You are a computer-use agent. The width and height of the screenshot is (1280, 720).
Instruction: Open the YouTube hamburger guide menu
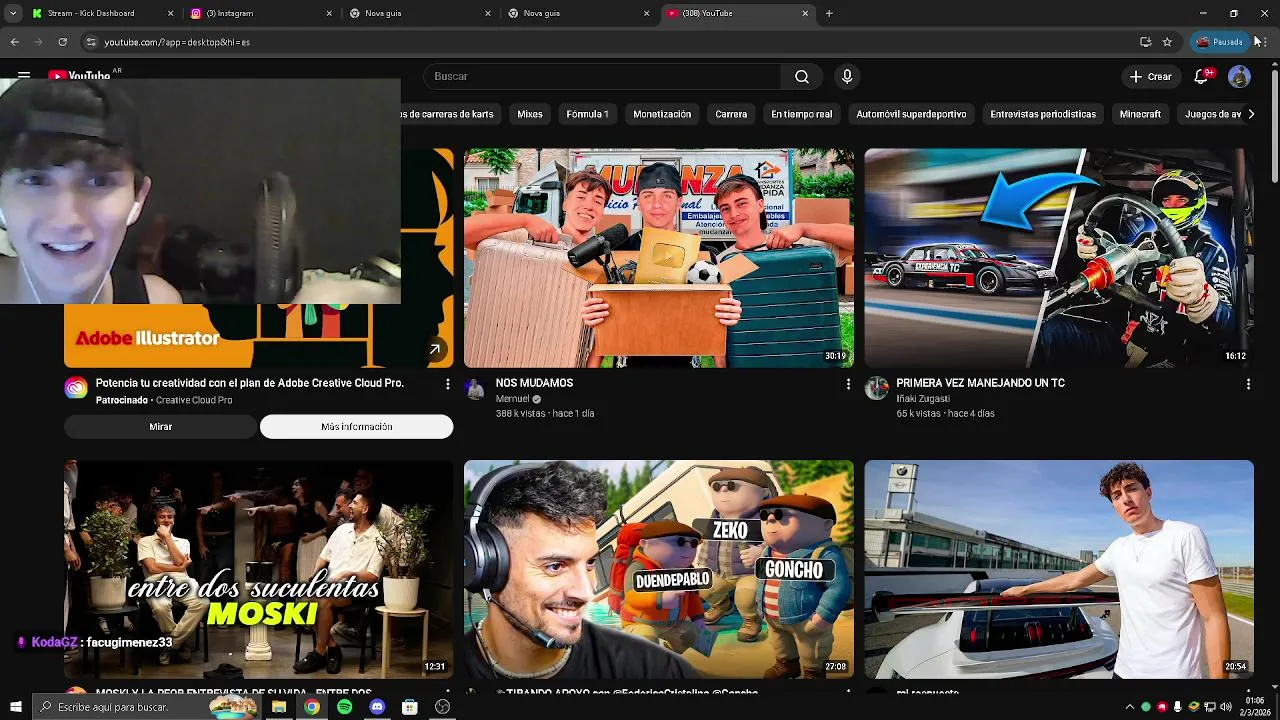click(x=24, y=76)
